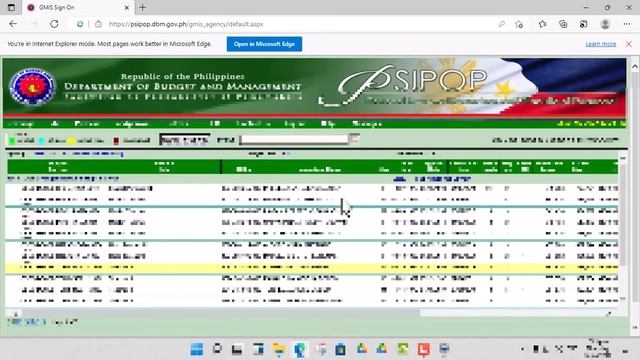The image size is (640, 360).
Task: Show hidden system tray icons
Action: point(522,349)
